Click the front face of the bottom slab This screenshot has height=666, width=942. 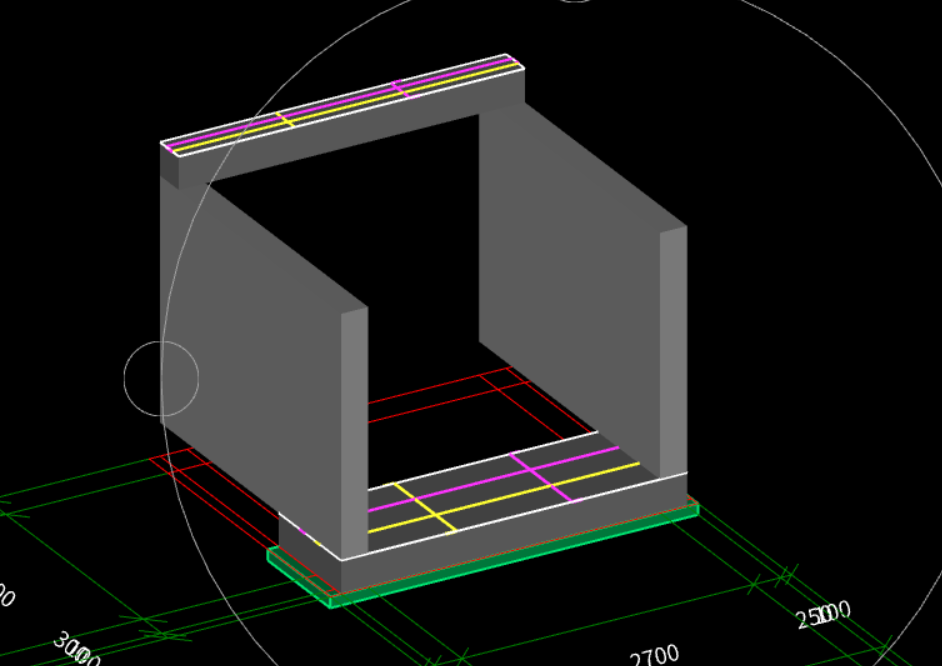pyautogui.click(x=514, y=533)
